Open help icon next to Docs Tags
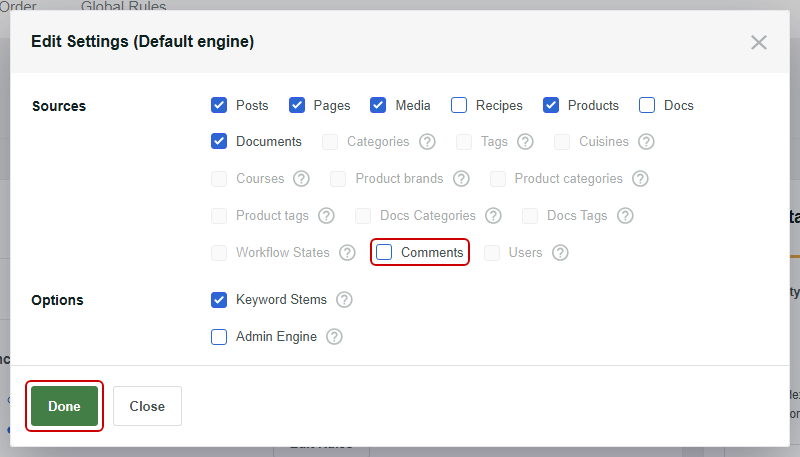Screen dimensions: 800x457 pyautogui.click(x=625, y=215)
